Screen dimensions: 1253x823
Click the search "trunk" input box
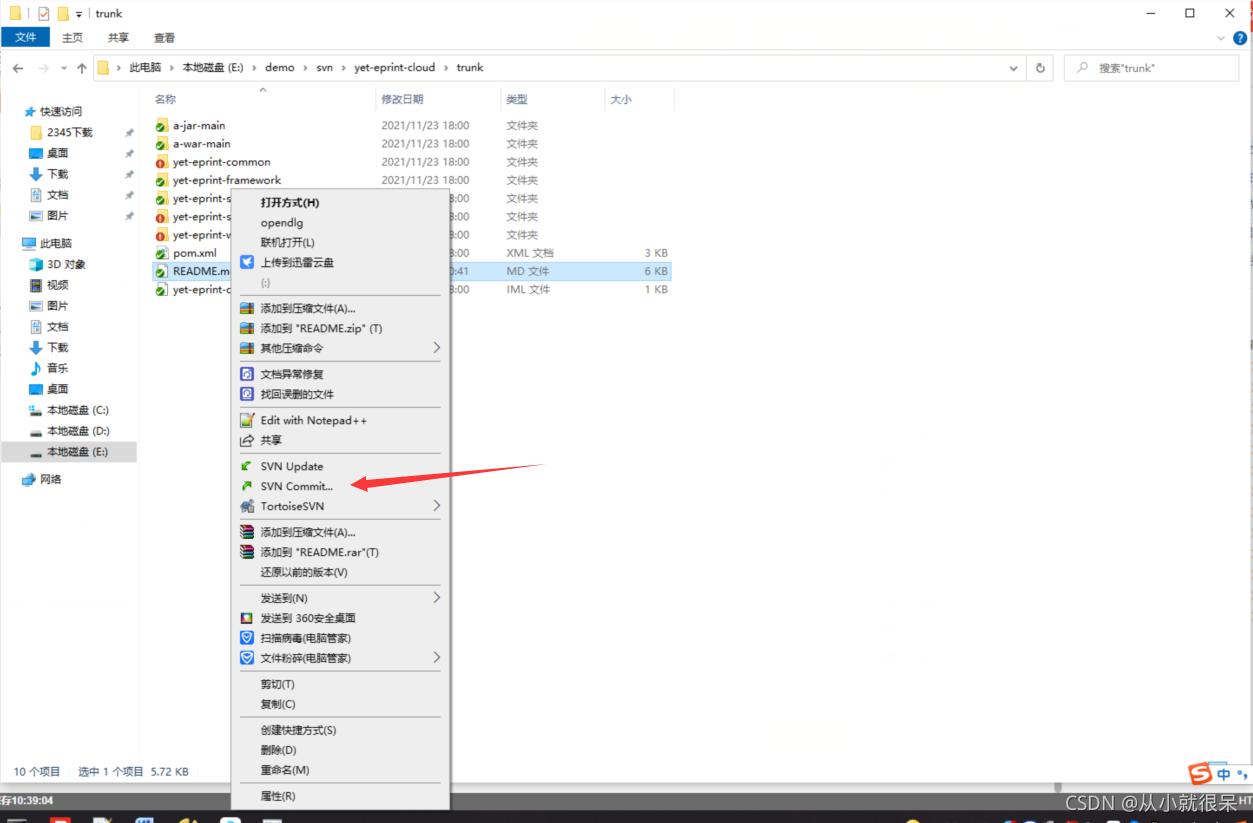point(1152,68)
